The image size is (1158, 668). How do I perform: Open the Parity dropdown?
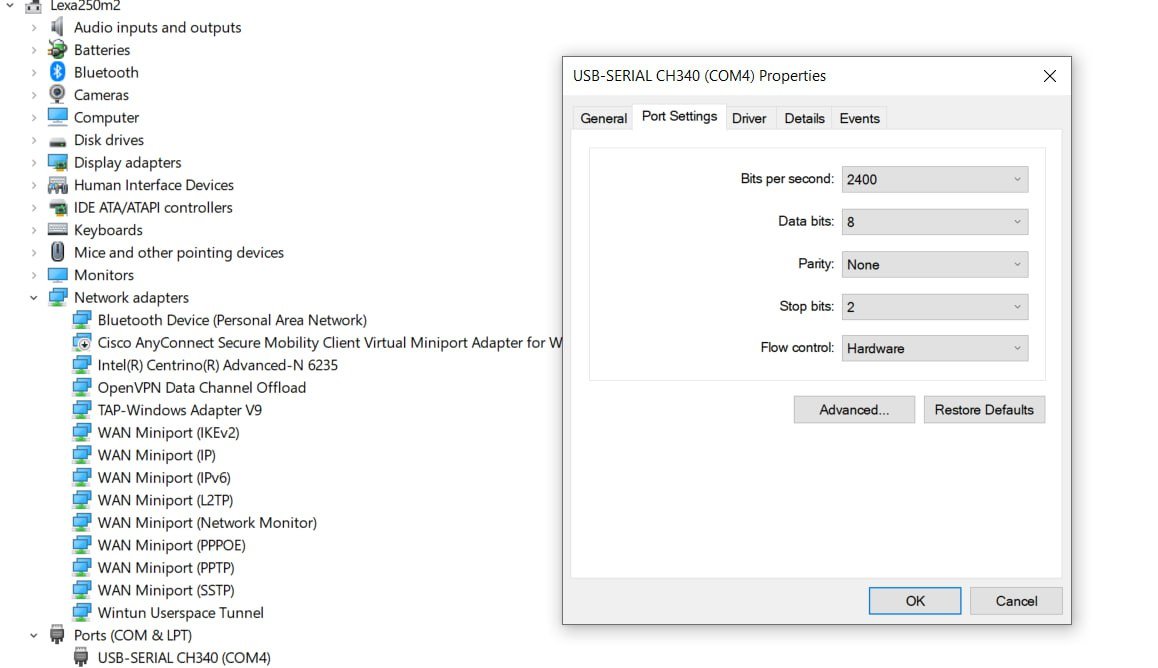click(934, 265)
